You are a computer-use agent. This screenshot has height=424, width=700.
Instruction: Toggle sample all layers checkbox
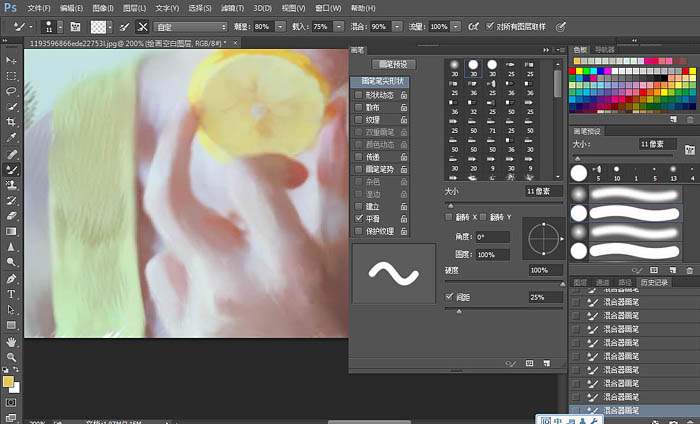(x=490, y=26)
